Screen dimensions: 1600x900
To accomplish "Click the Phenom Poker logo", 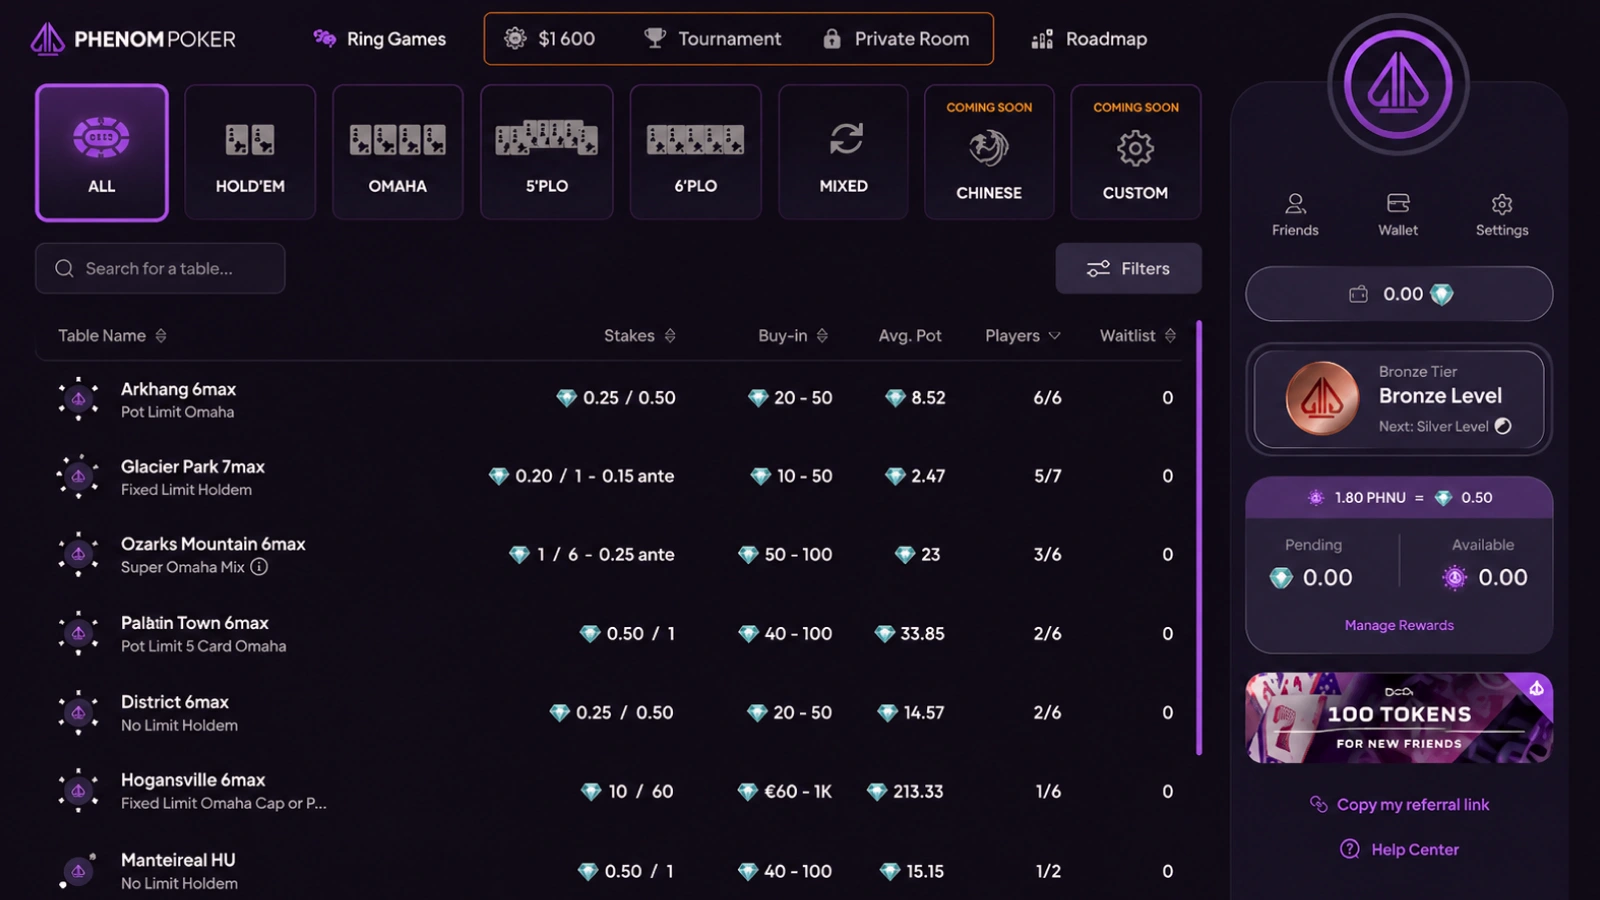I will click(133, 39).
